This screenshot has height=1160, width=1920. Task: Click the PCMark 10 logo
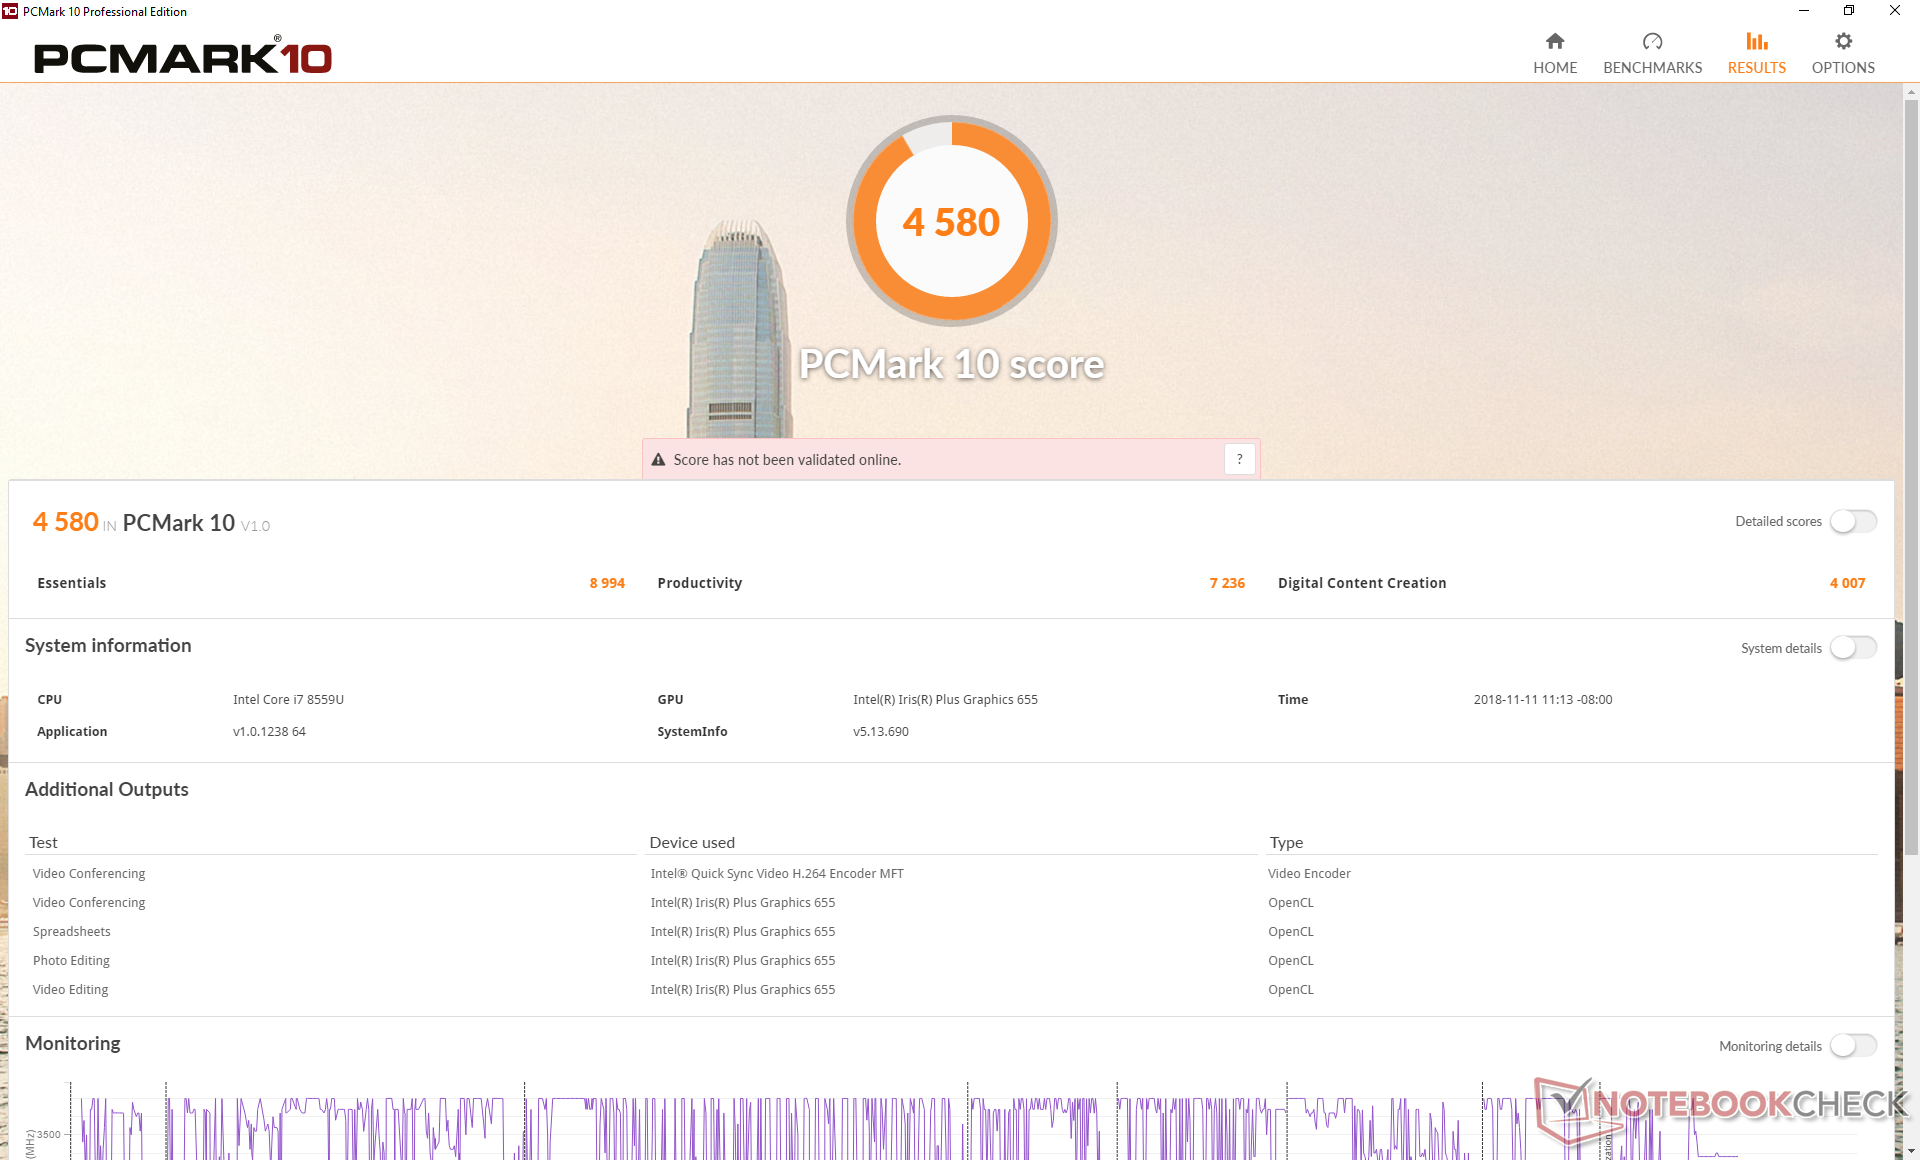(183, 58)
